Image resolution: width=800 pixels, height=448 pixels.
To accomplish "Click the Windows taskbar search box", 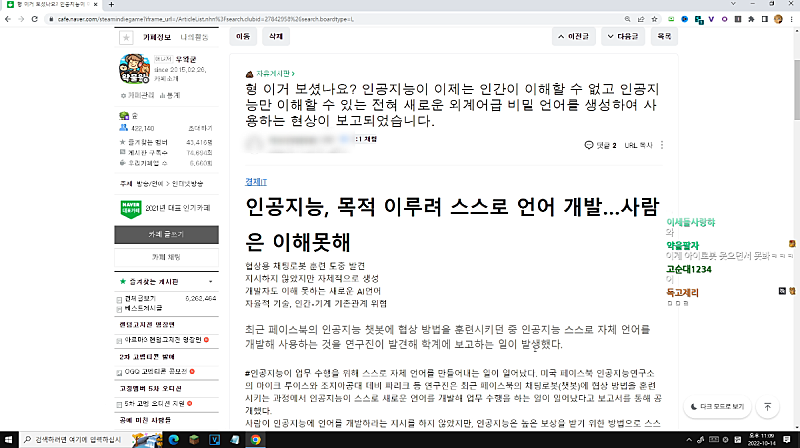I will (x=76, y=439).
